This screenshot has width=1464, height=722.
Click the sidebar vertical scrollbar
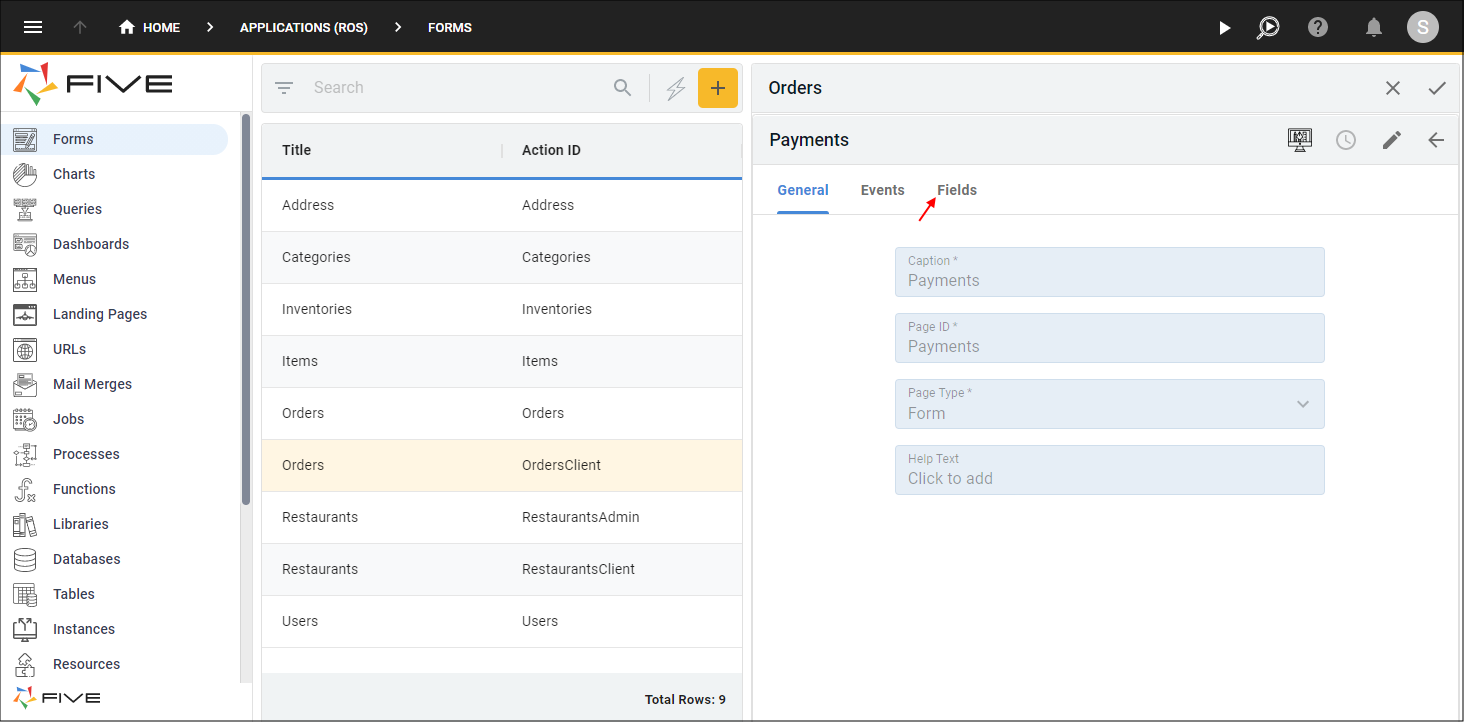246,310
